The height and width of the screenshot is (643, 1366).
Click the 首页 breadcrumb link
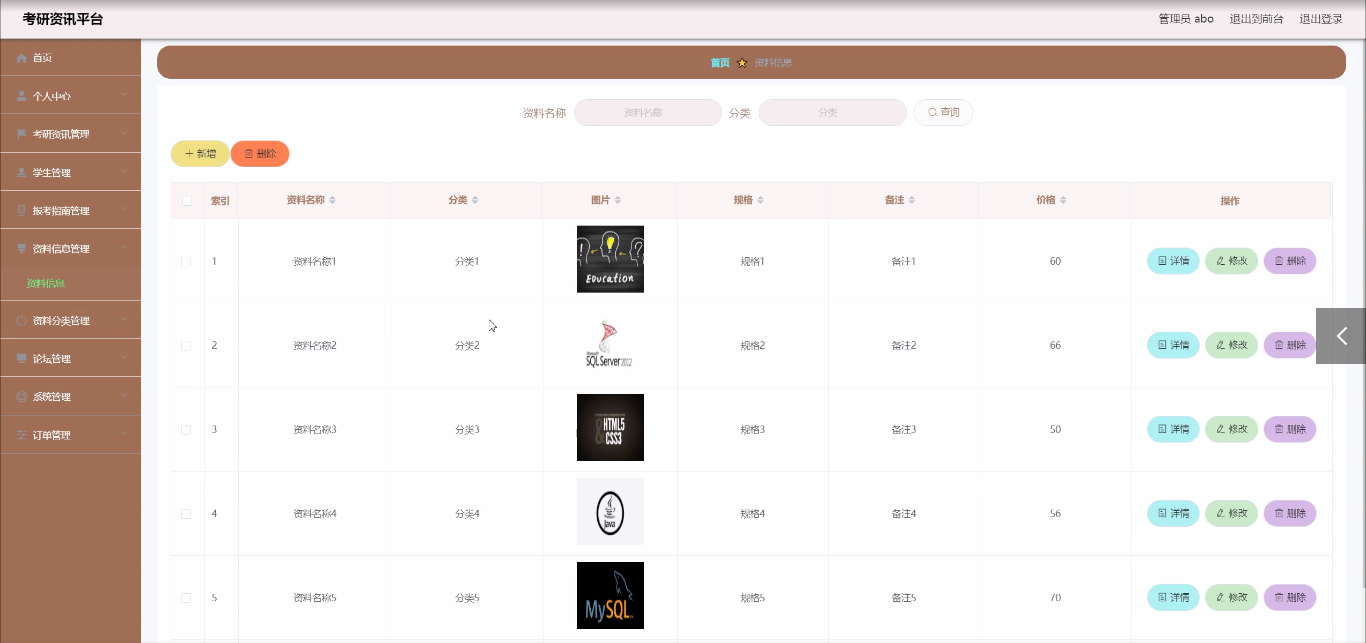720,62
